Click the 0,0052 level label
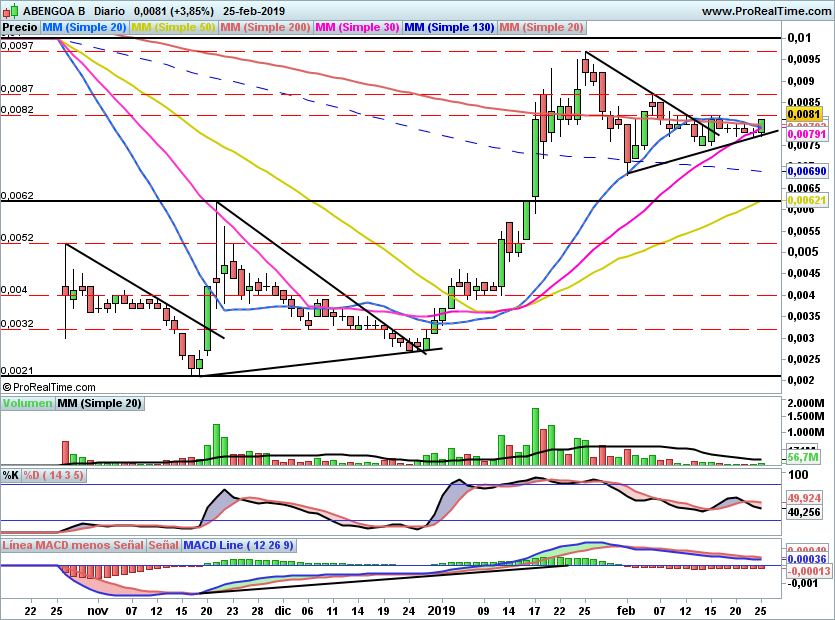835x620 pixels. (x=17, y=238)
